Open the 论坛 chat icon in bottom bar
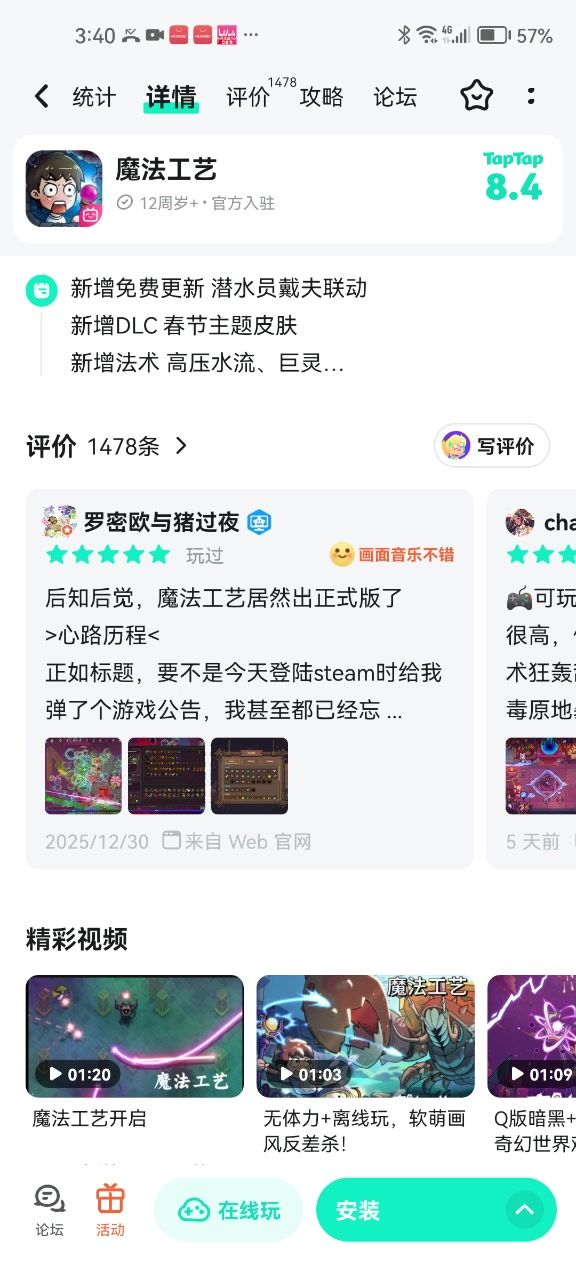 pyautogui.click(x=49, y=1210)
